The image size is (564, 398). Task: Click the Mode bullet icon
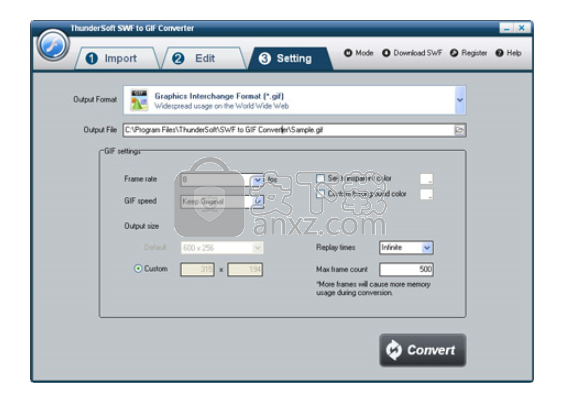coord(348,53)
